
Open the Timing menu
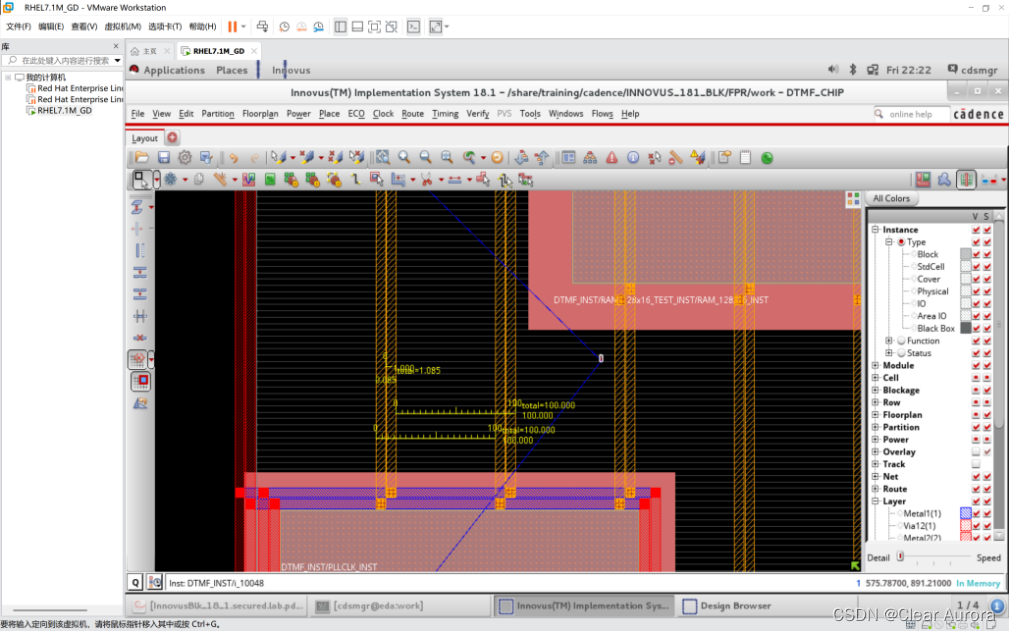(x=445, y=114)
